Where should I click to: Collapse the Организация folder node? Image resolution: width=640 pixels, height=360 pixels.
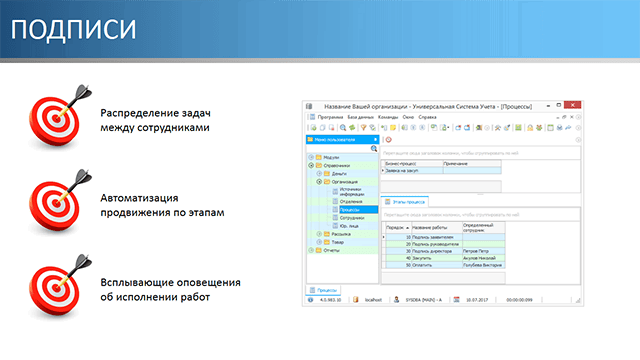[x=319, y=182]
